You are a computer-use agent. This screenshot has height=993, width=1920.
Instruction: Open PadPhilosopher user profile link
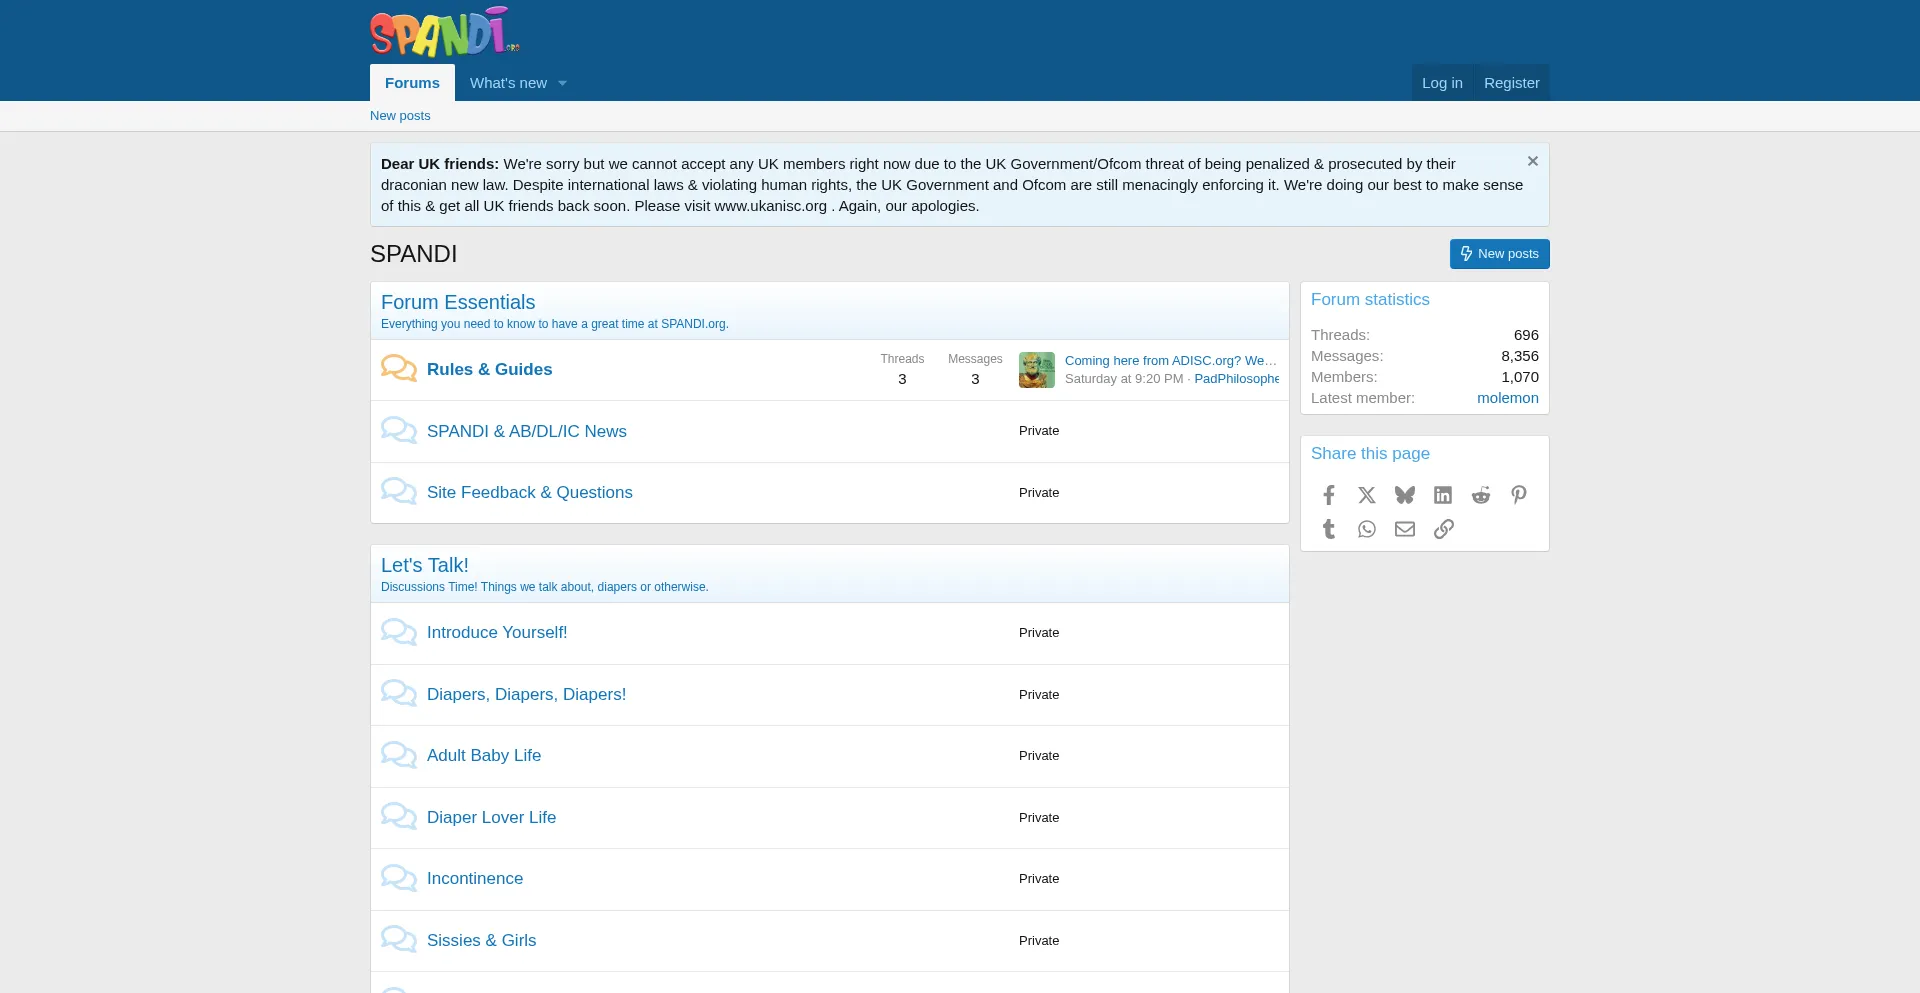[x=1236, y=379]
